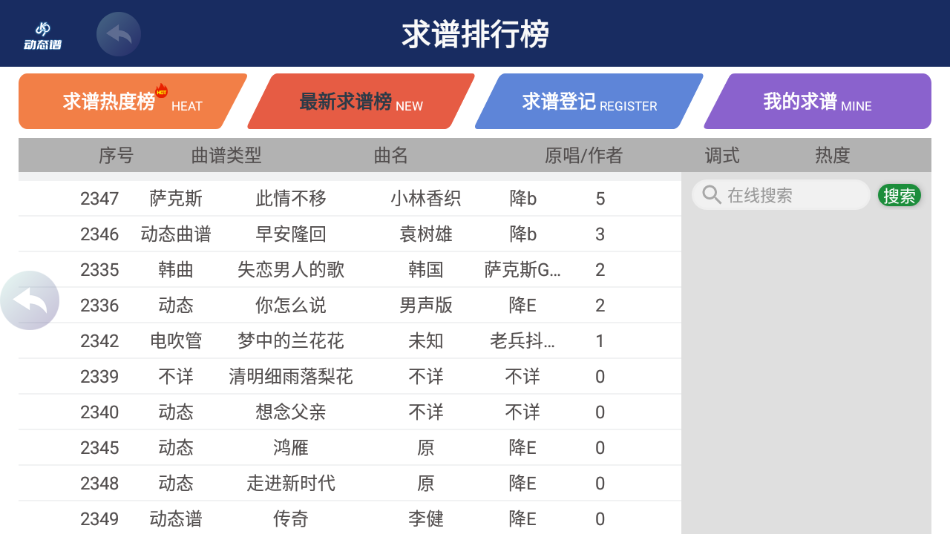Select the 鸿雁 request row
Screen dimensions: 950x534
[x=291, y=448]
